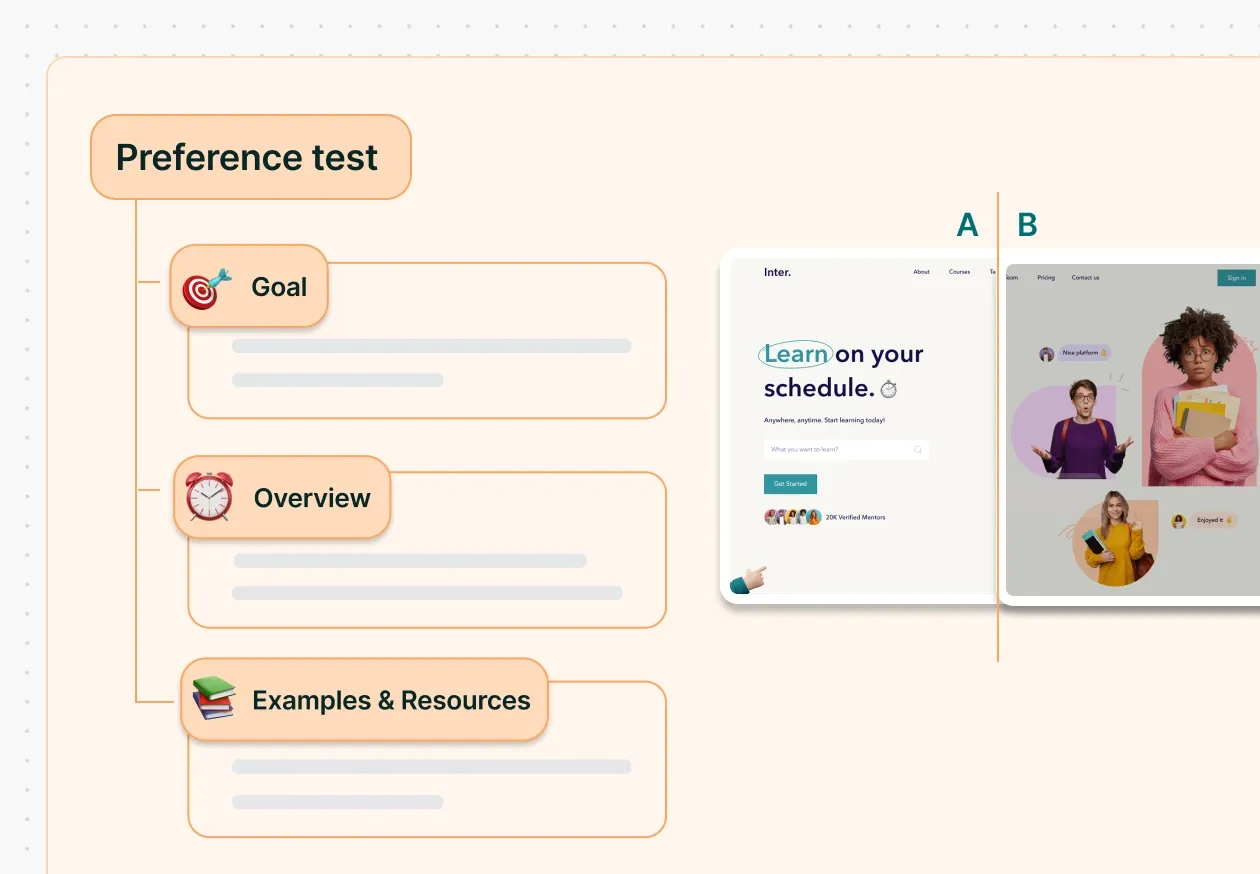This screenshot has width=1260, height=874.
Task: Click the stopwatch emoji after 'schedule.'
Action: pyautogui.click(x=888, y=389)
